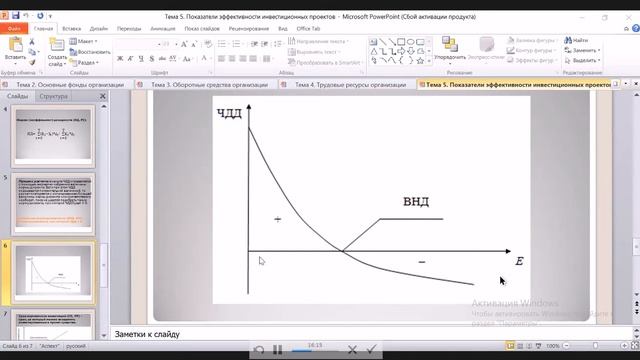Open the Раздел section dropdown
Image resolution: width=640 pixels, height=360 pixels.
[x=84, y=62]
